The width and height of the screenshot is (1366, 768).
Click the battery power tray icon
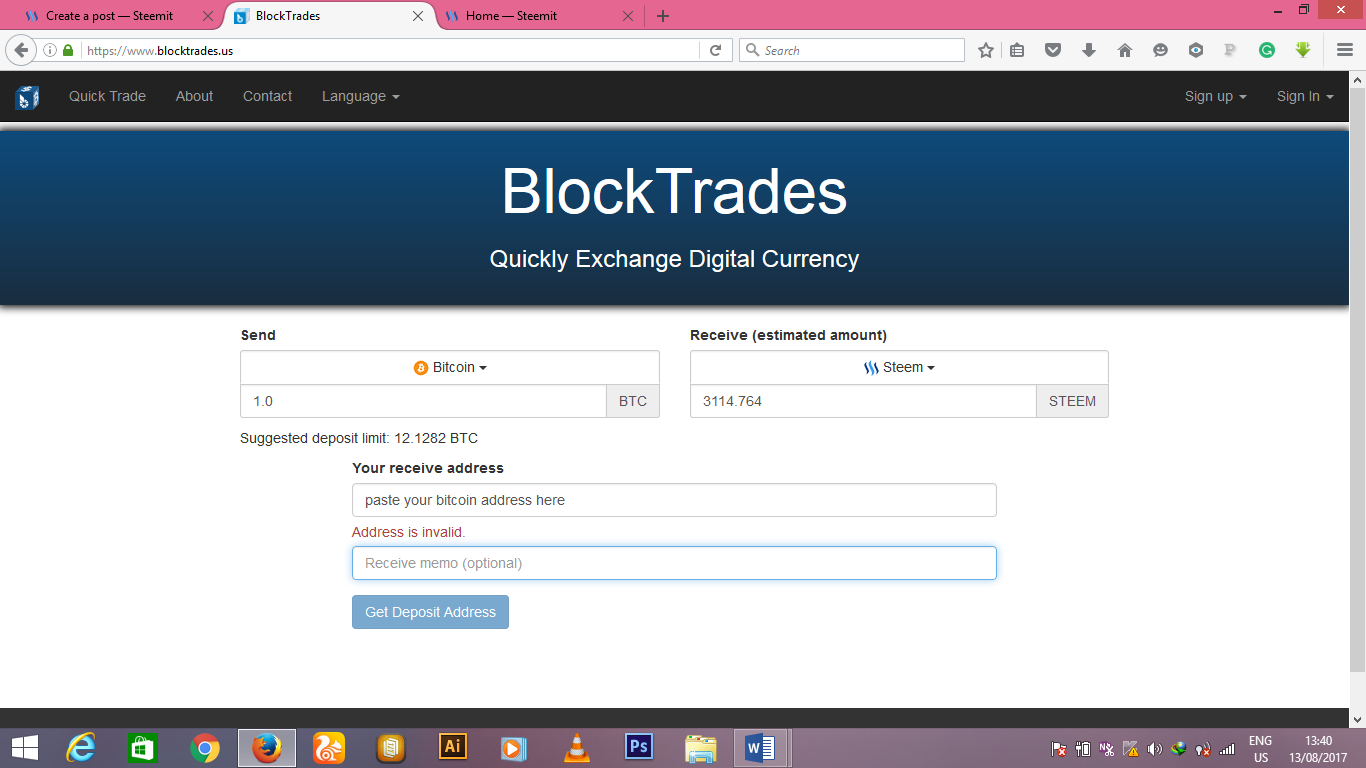[1083, 748]
